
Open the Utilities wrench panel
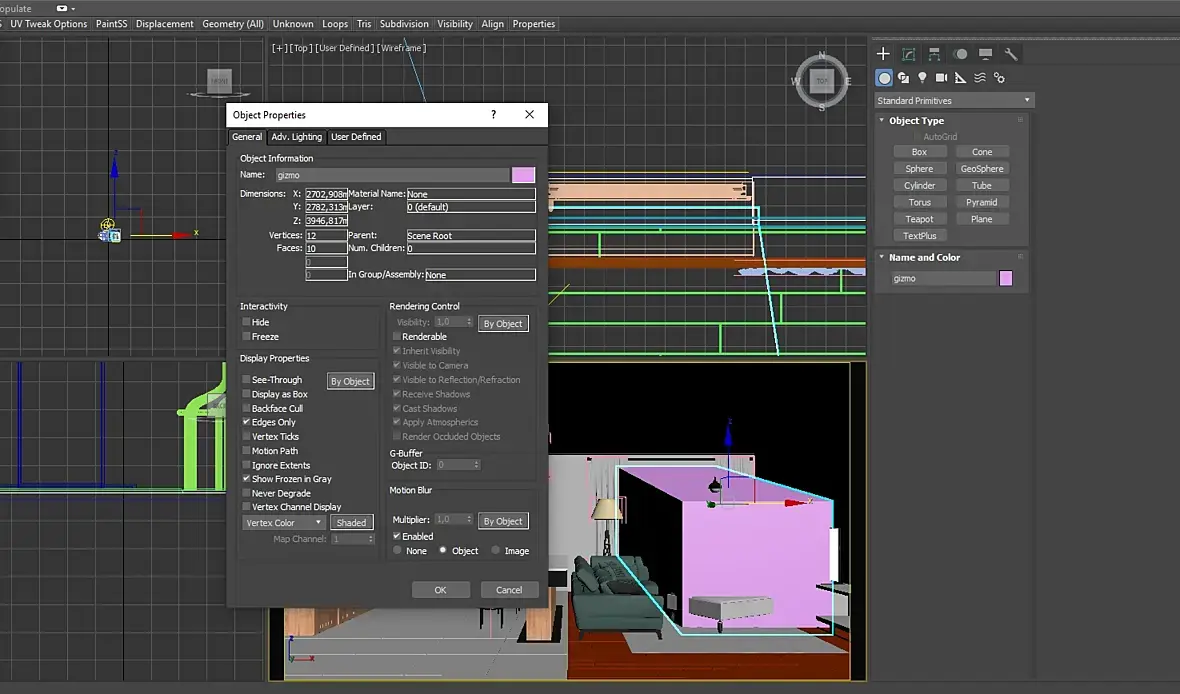click(1011, 54)
